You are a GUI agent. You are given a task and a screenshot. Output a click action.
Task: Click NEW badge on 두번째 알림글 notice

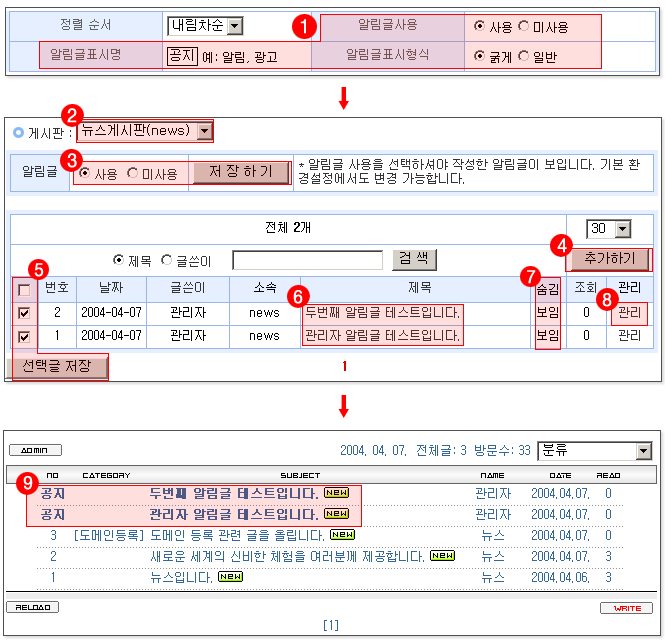pos(335,493)
